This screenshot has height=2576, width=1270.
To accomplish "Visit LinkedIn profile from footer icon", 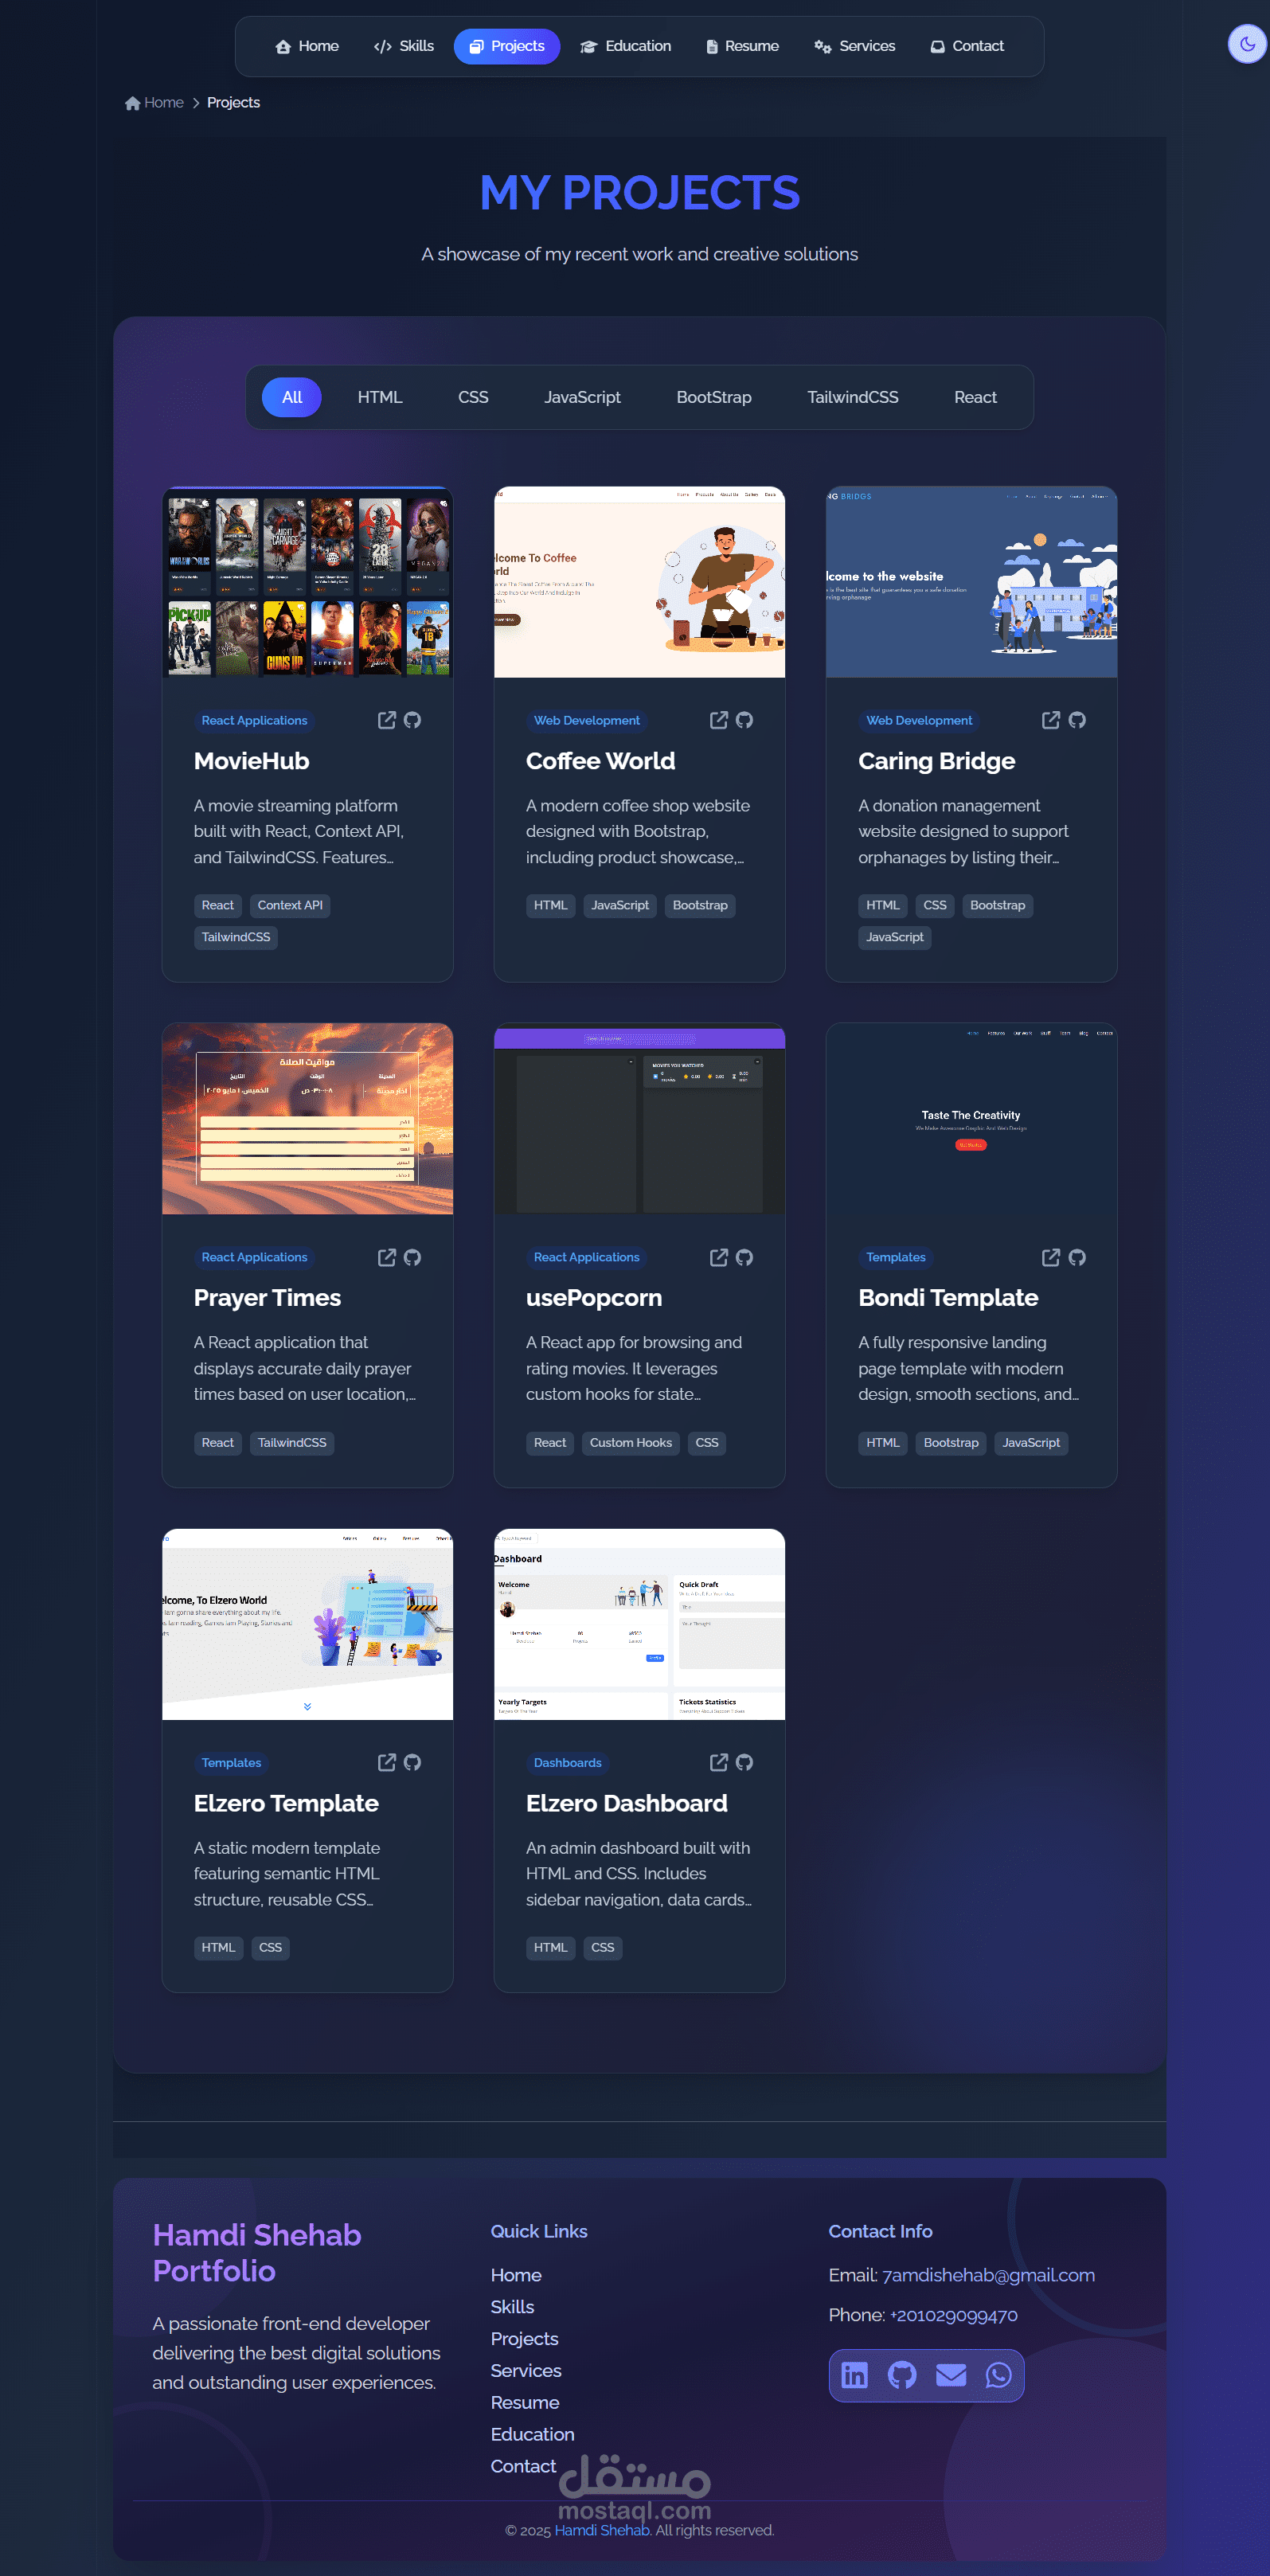I will [854, 2375].
